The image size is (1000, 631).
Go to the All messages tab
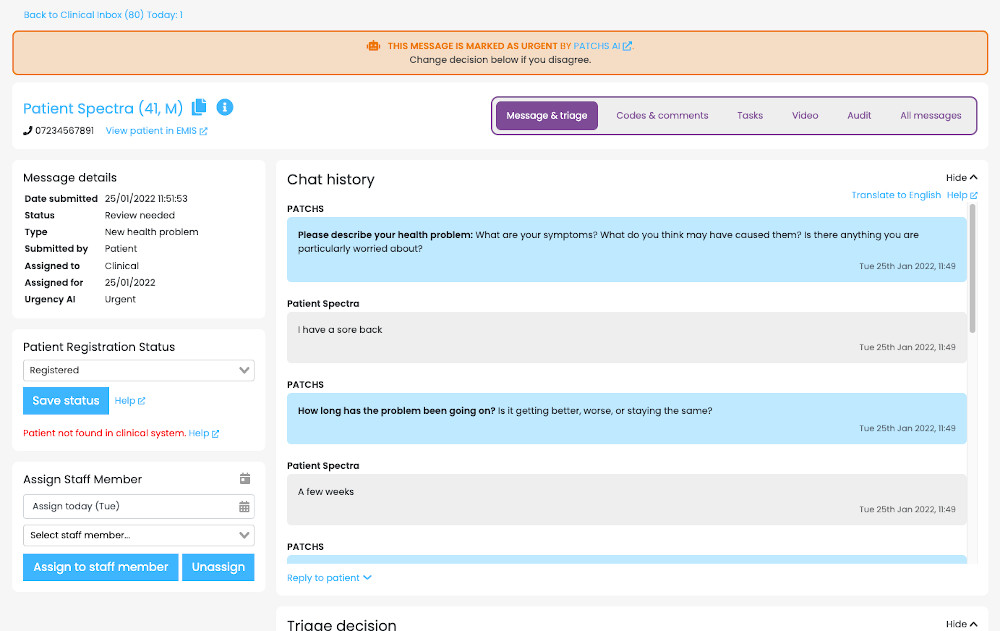coord(930,116)
